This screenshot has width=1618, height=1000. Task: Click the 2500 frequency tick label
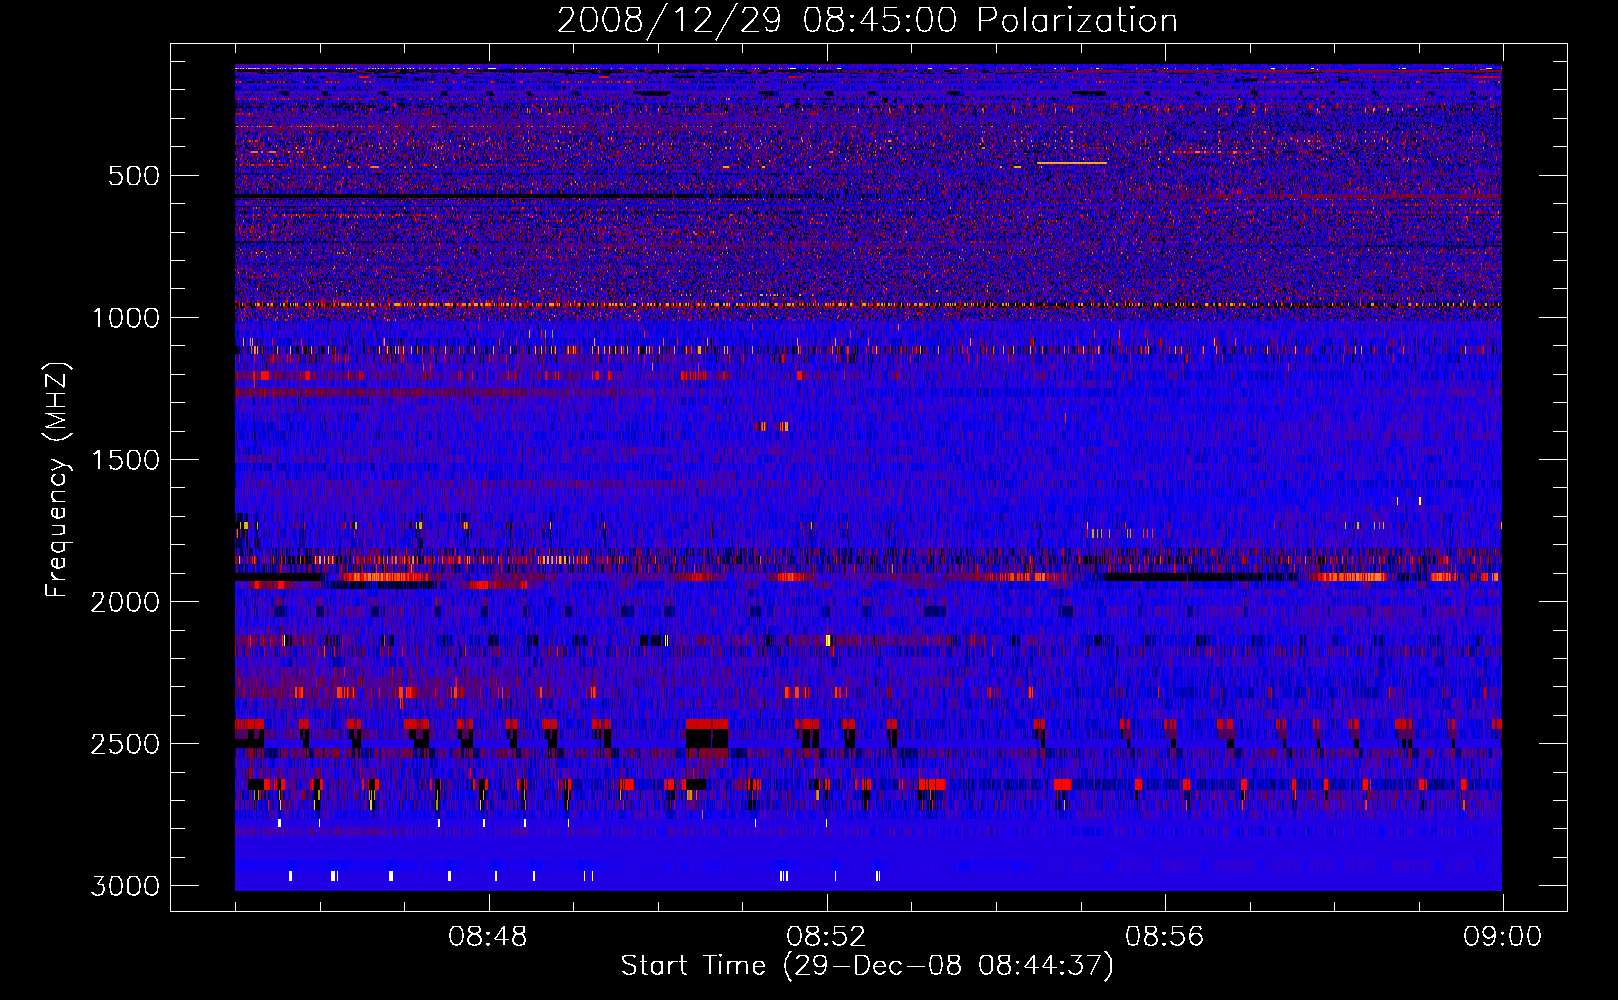click(x=125, y=744)
